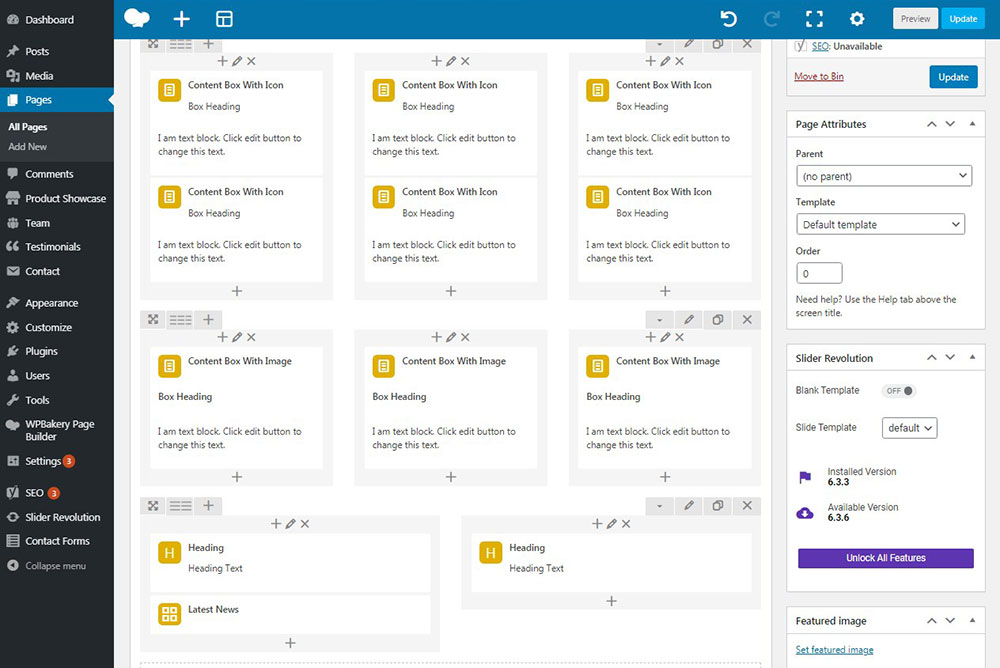Click Unlock All Features button
The height and width of the screenshot is (668, 1000).
886,558
